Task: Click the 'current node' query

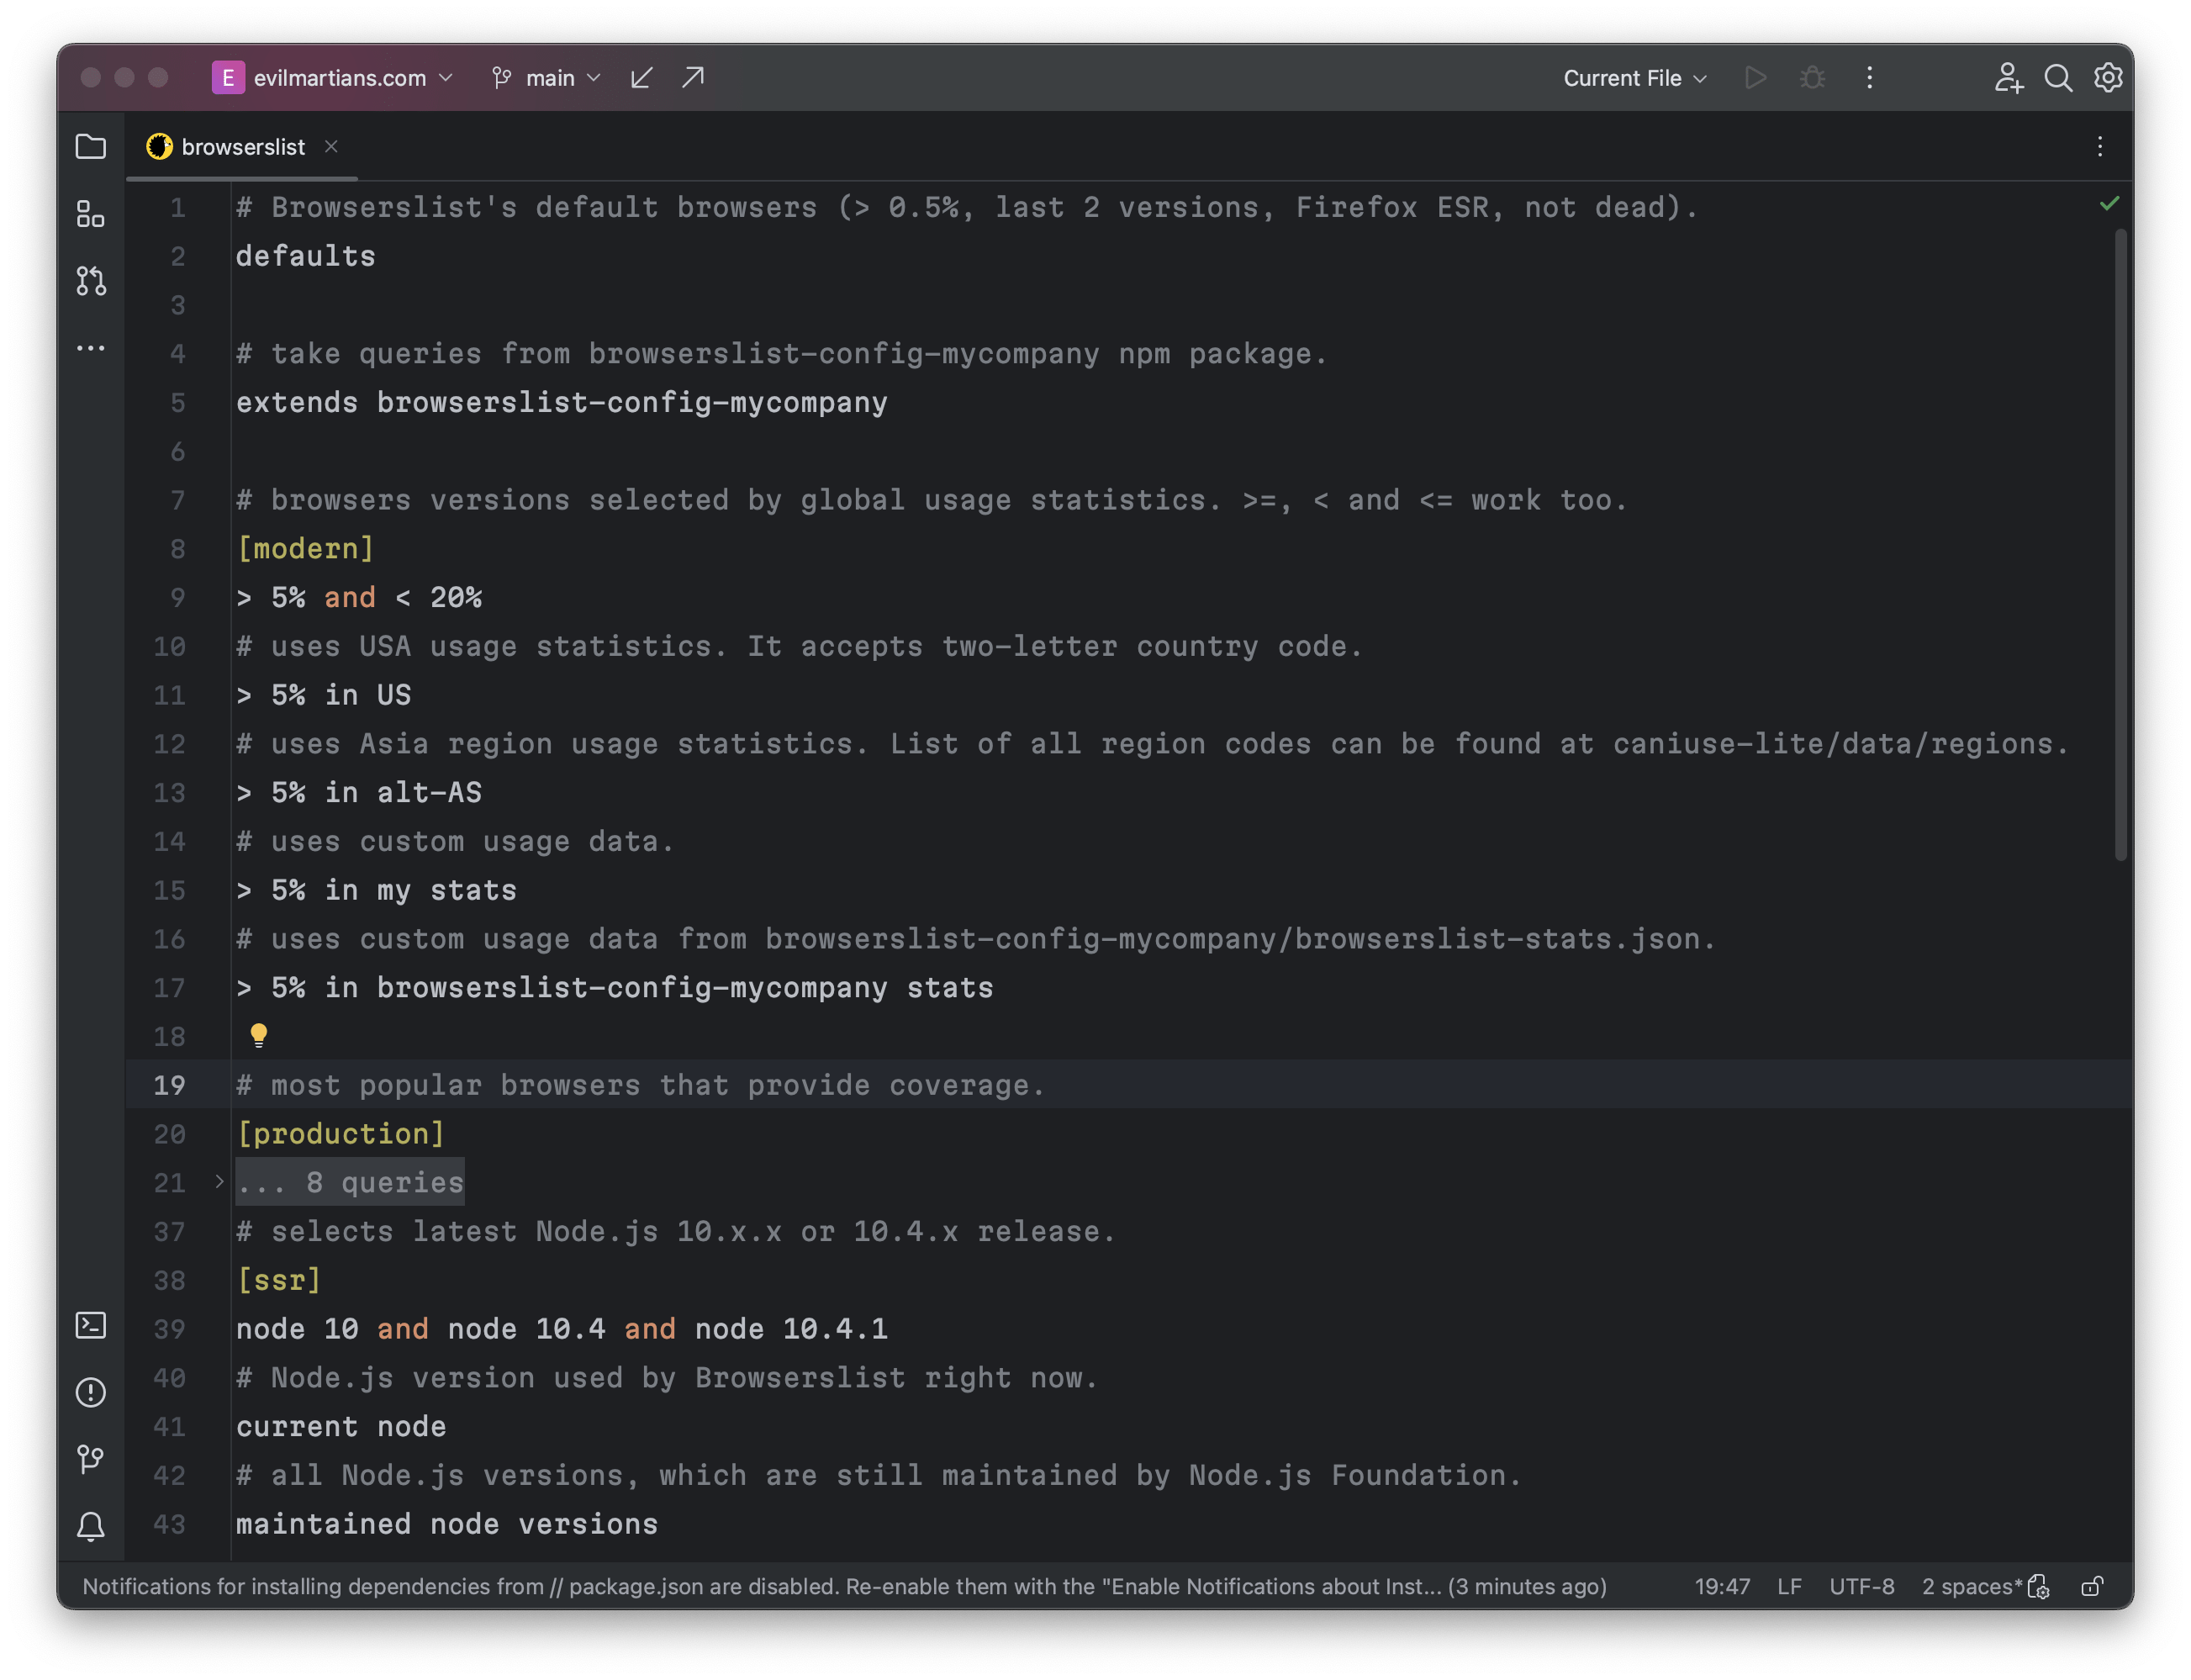Action: (341, 1426)
